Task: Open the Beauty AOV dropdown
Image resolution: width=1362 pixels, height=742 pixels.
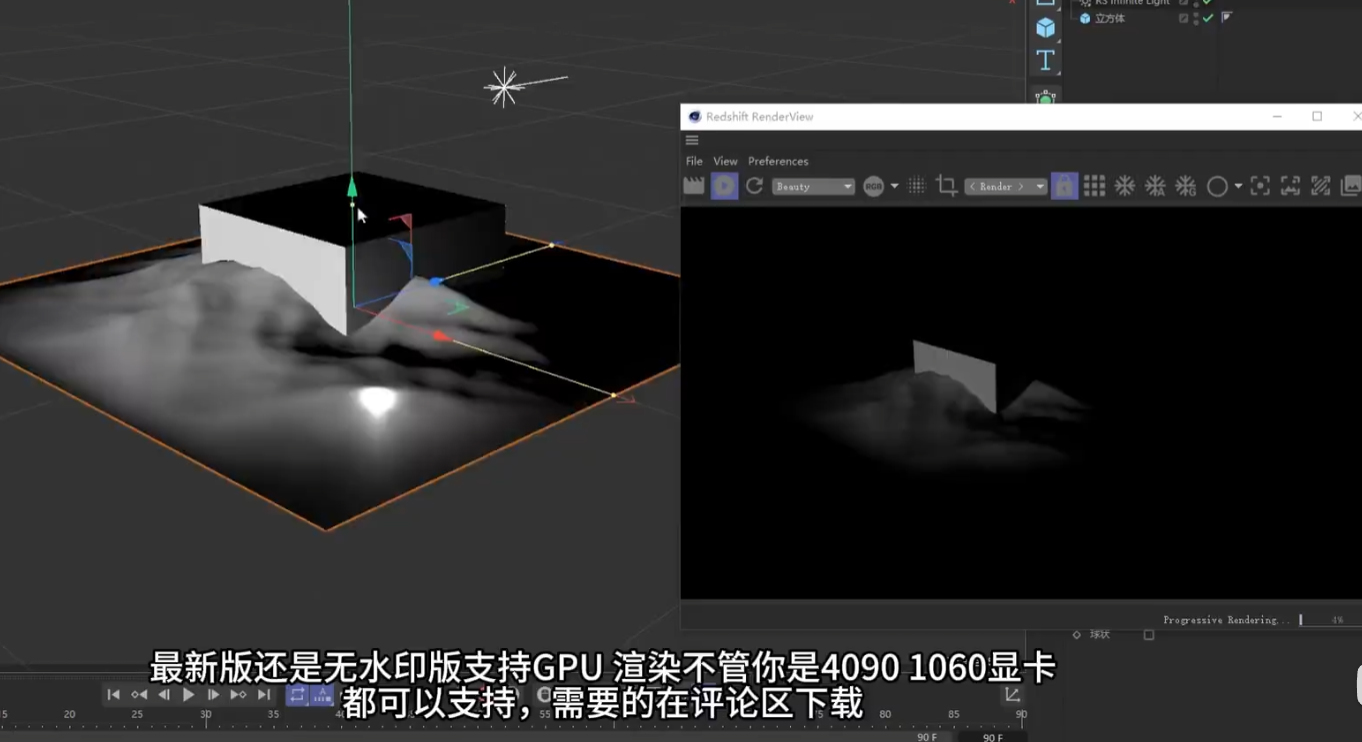Action: pos(813,186)
